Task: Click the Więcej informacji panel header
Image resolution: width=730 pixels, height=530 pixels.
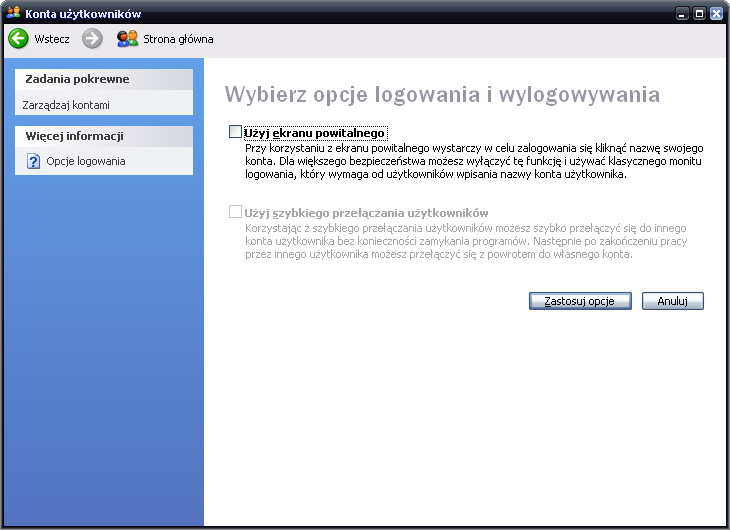Action: pos(104,136)
